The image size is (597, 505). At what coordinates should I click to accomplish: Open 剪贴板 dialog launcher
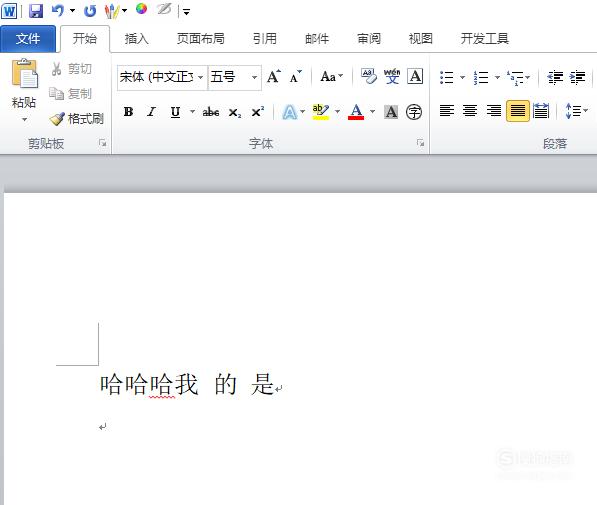tap(102, 143)
